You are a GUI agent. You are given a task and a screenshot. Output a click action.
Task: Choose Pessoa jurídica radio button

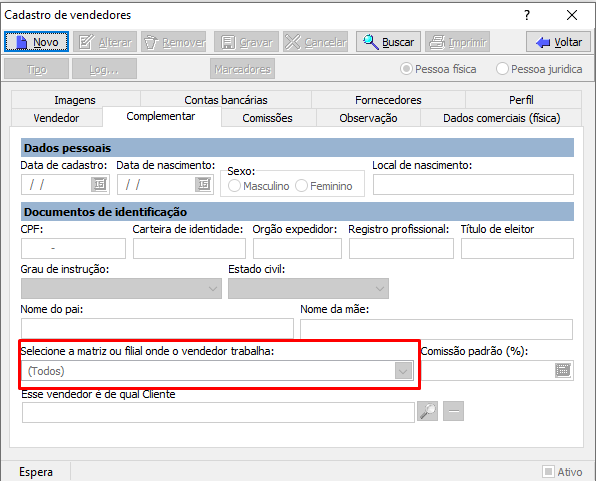point(502,69)
